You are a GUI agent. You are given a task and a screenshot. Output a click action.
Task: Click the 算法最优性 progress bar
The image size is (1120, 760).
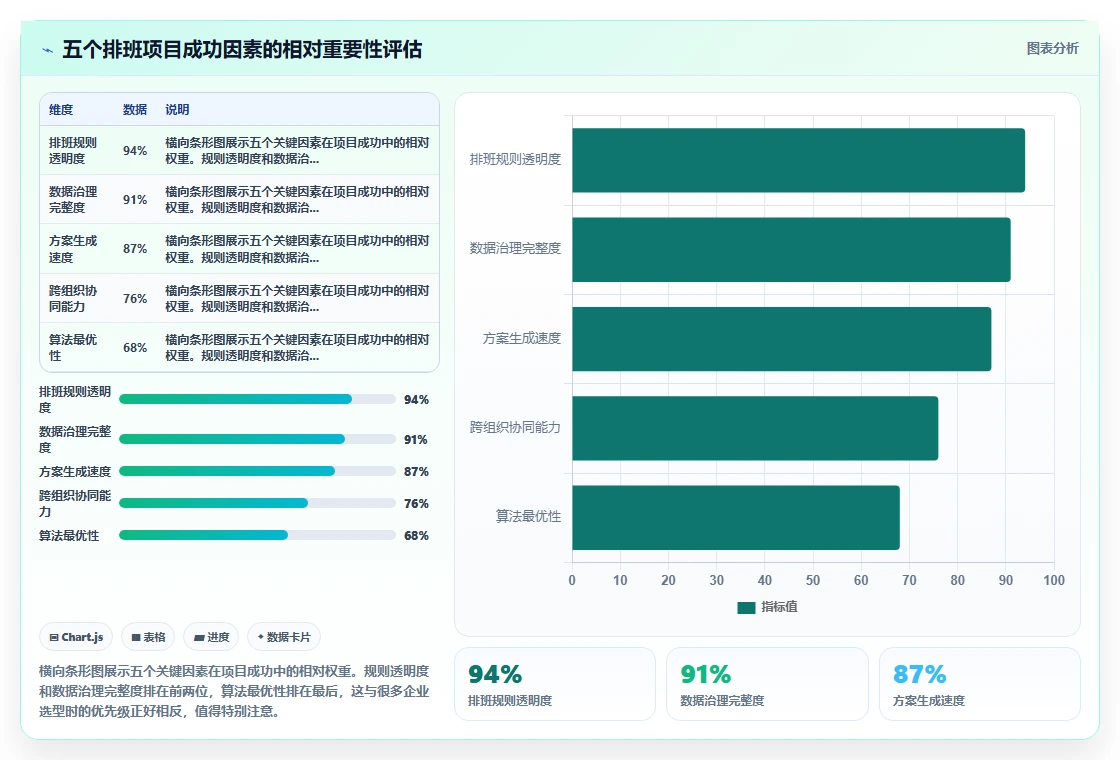257,536
